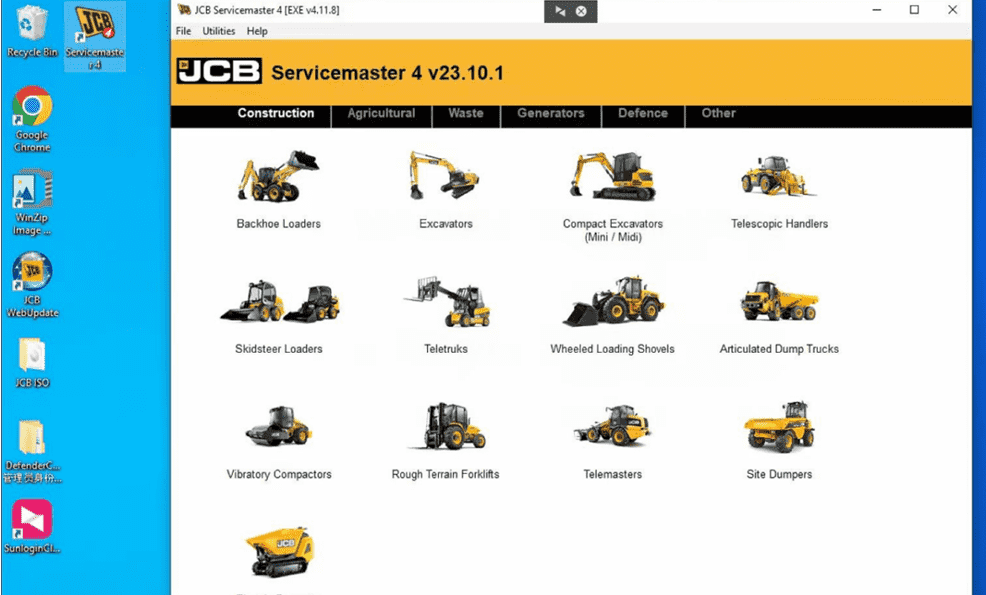Select the DefenderC... desktop folder
The width and height of the screenshot is (986, 595).
pyautogui.click(x=32, y=452)
